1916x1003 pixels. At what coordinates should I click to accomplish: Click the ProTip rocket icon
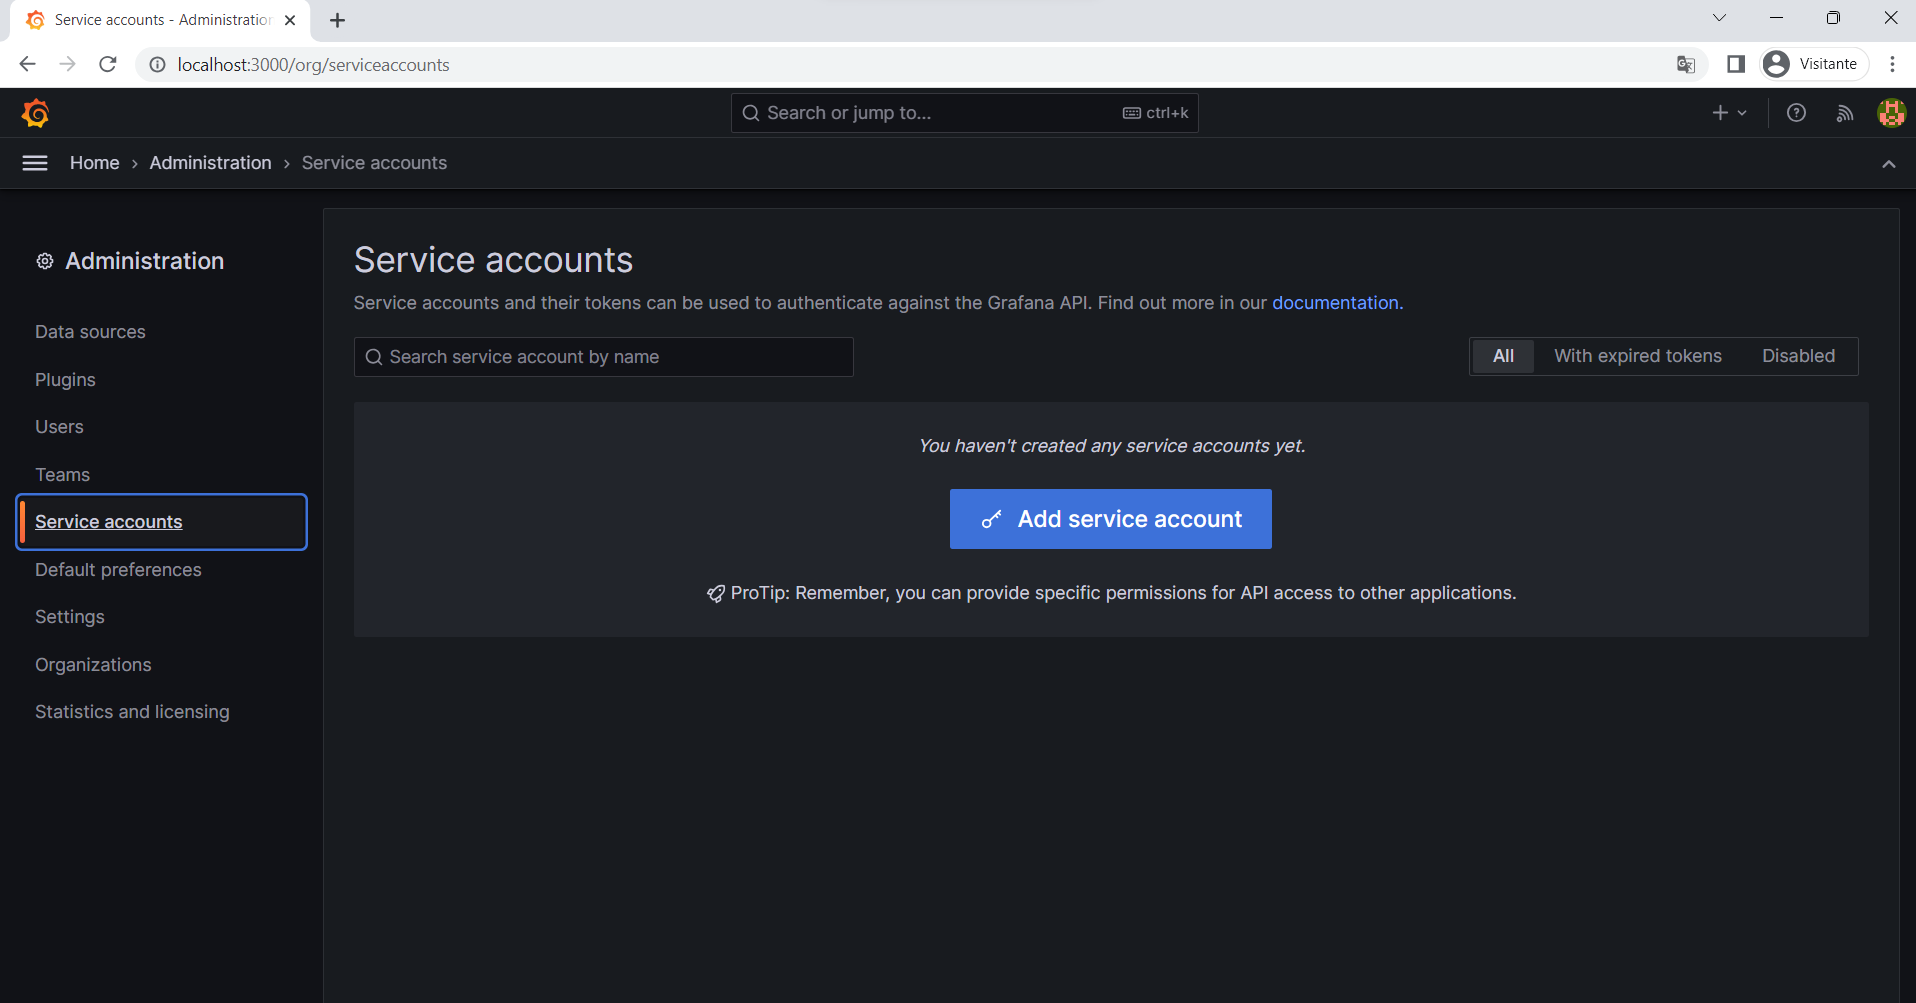click(x=716, y=594)
